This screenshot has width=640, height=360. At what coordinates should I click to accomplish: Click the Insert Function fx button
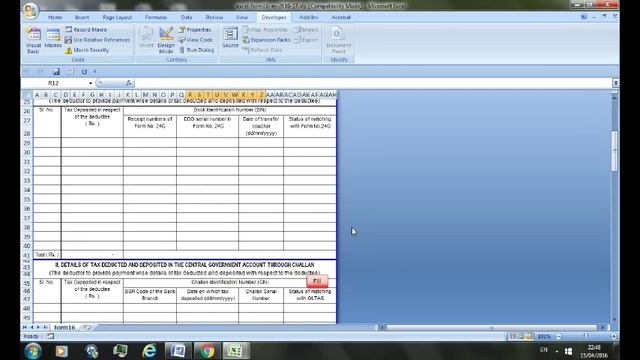[x=129, y=83]
